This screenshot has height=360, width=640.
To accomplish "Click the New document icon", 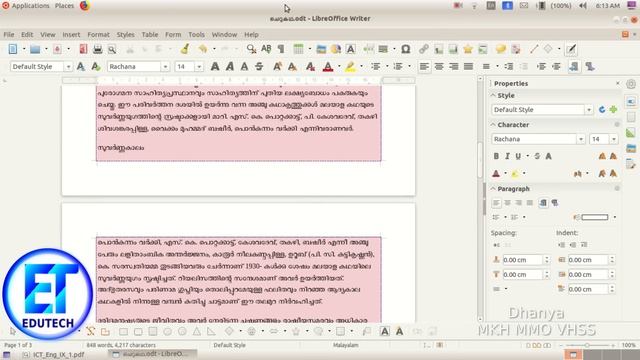I will tap(13, 49).
